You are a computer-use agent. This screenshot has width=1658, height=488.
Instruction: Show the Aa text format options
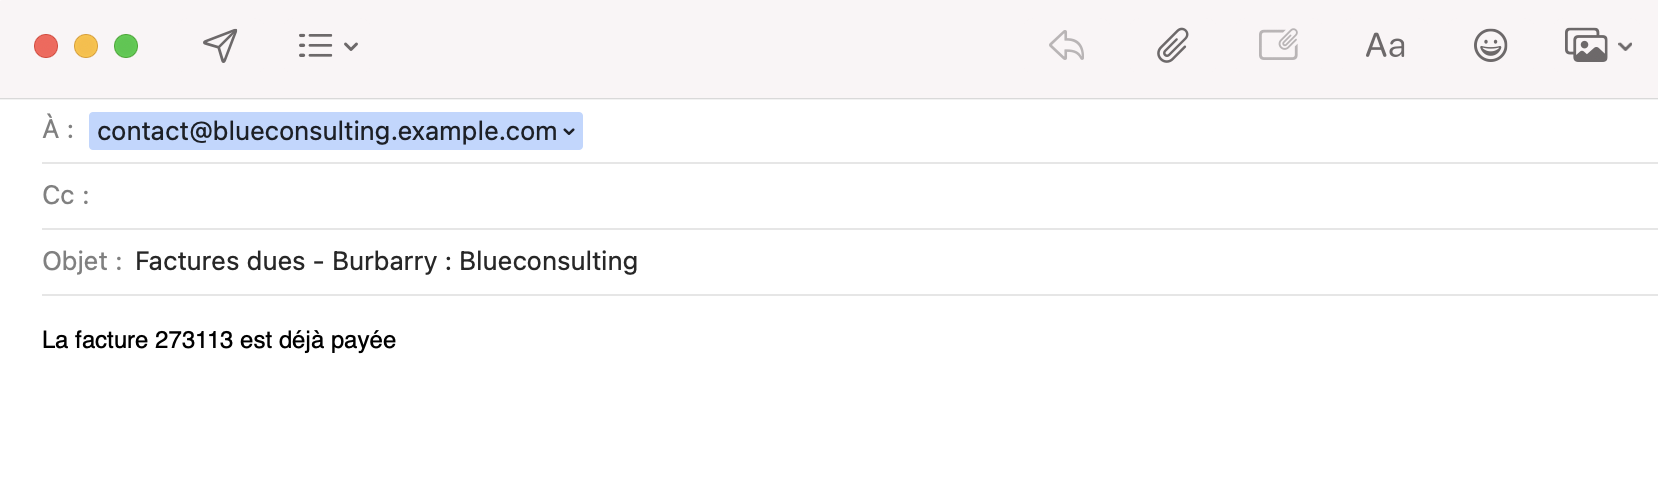pyautogui.click(x=1385, y=46)
